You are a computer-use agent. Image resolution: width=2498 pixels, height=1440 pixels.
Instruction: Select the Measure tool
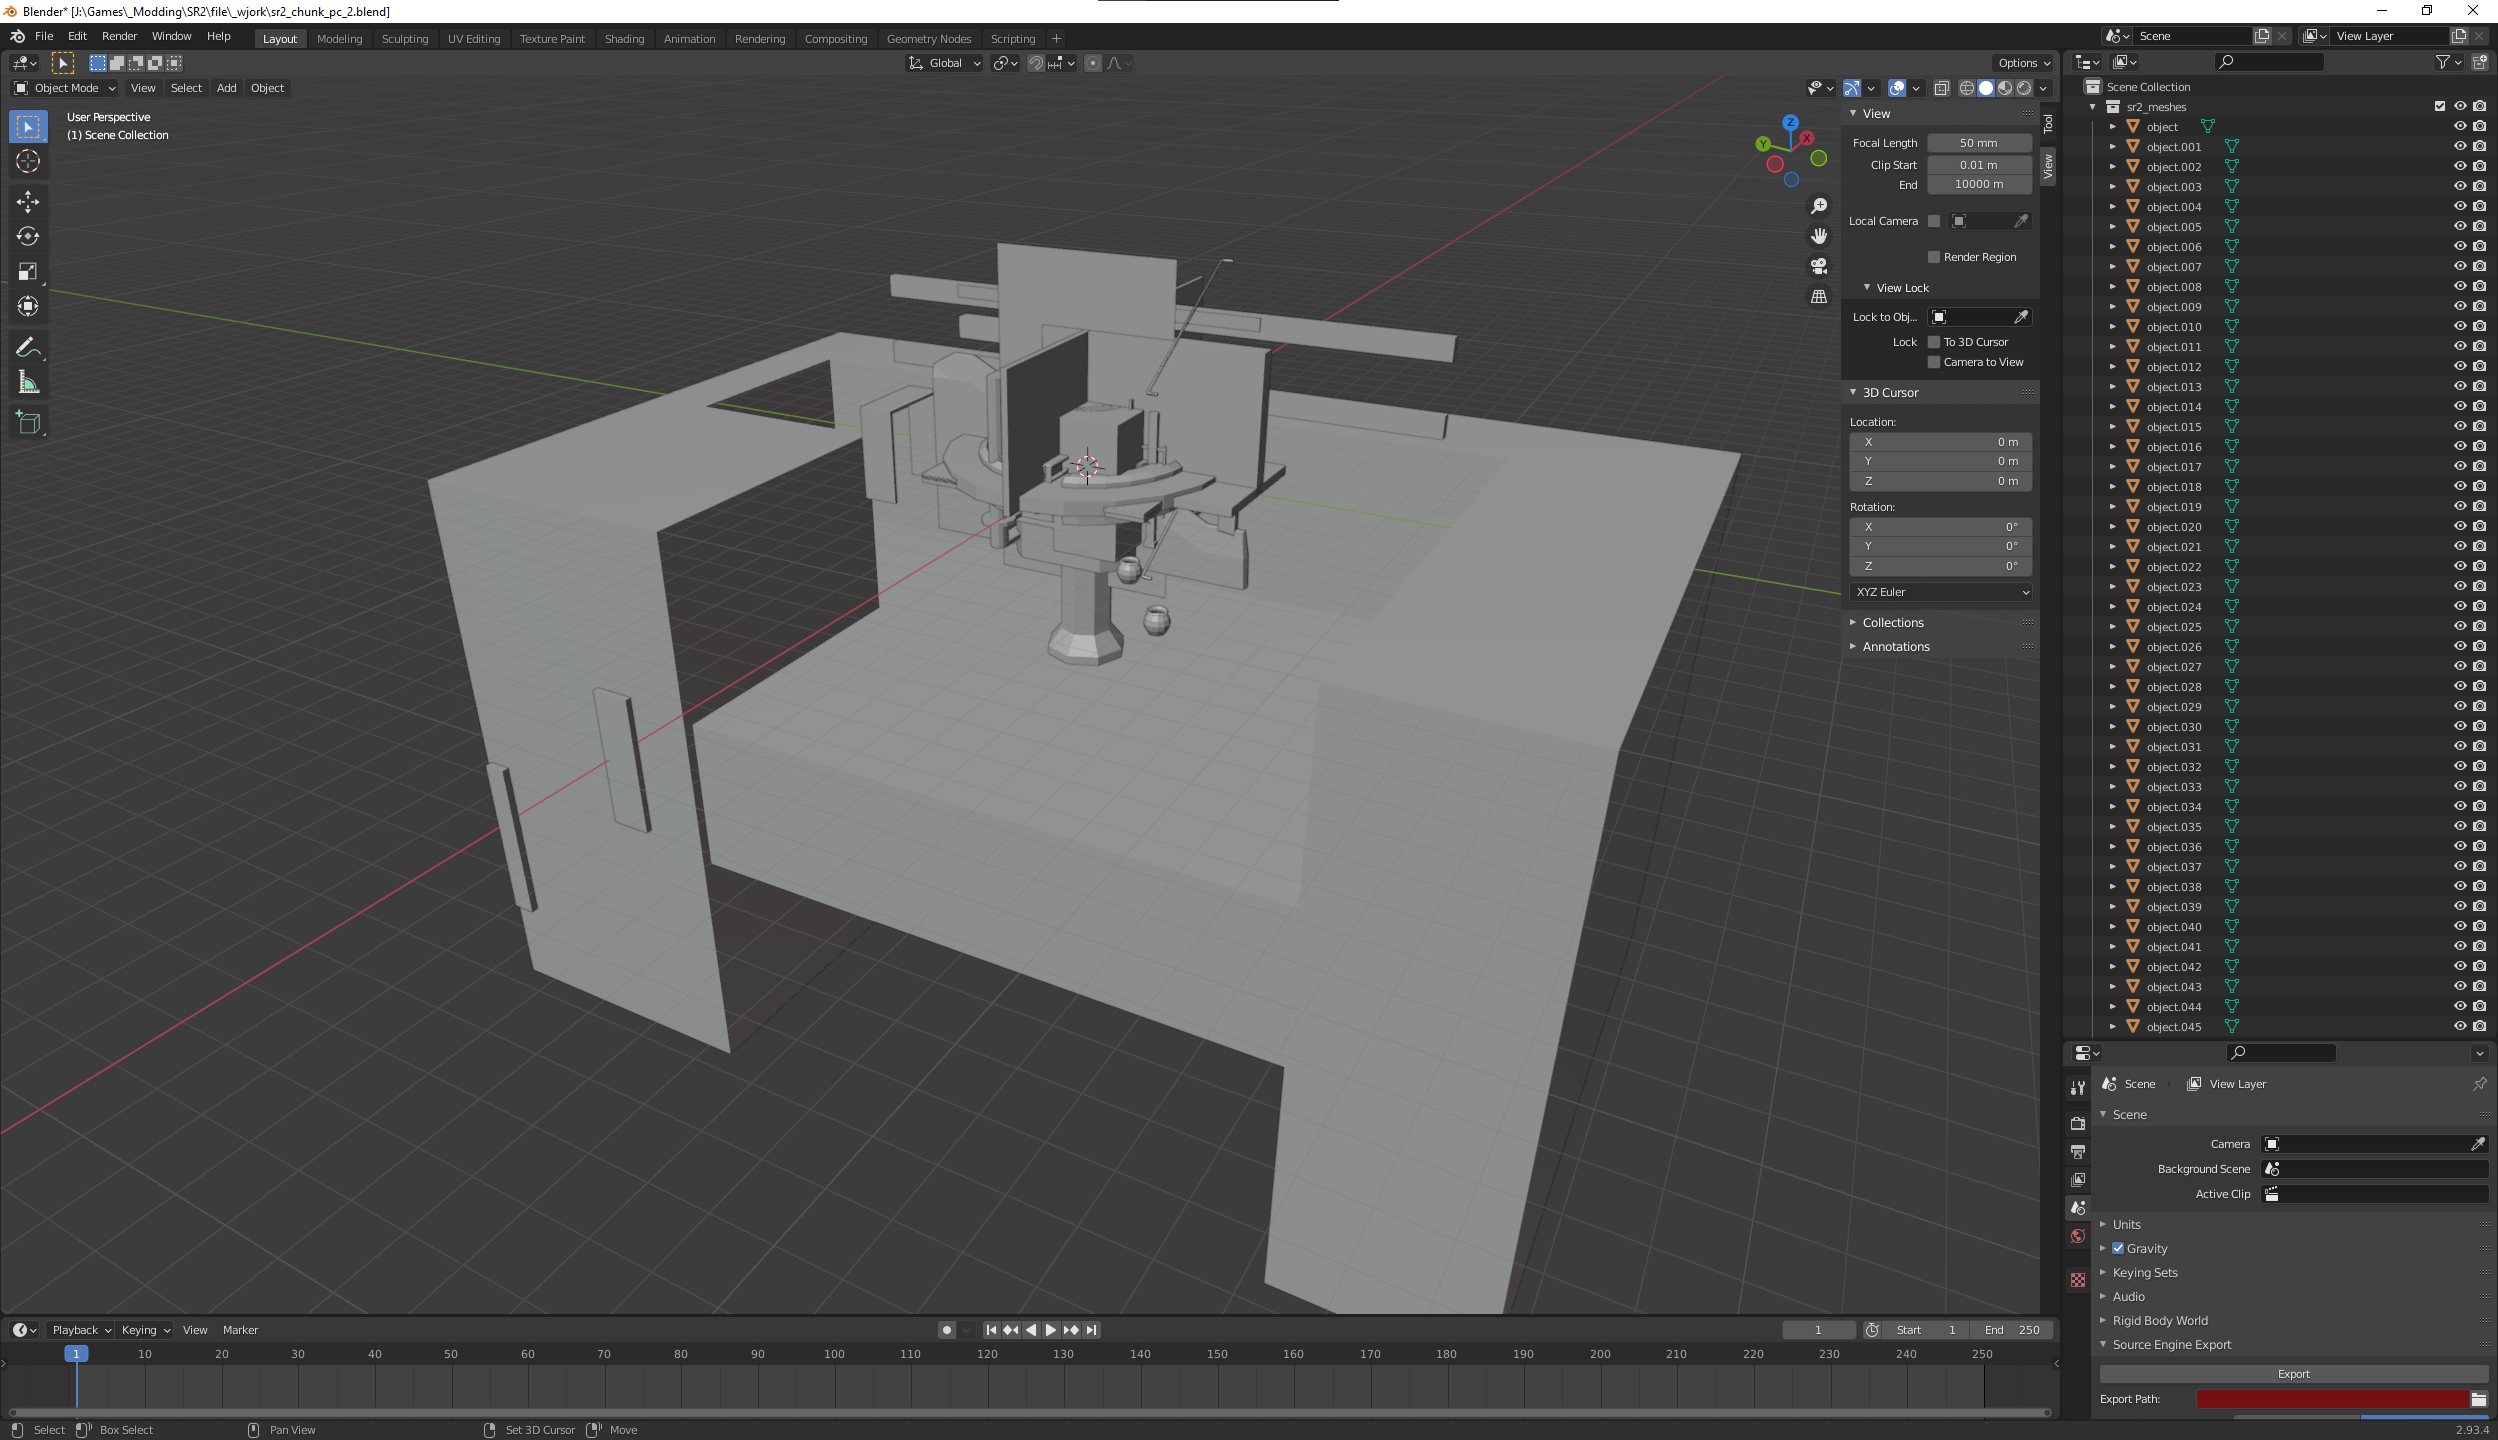point(28,383)
